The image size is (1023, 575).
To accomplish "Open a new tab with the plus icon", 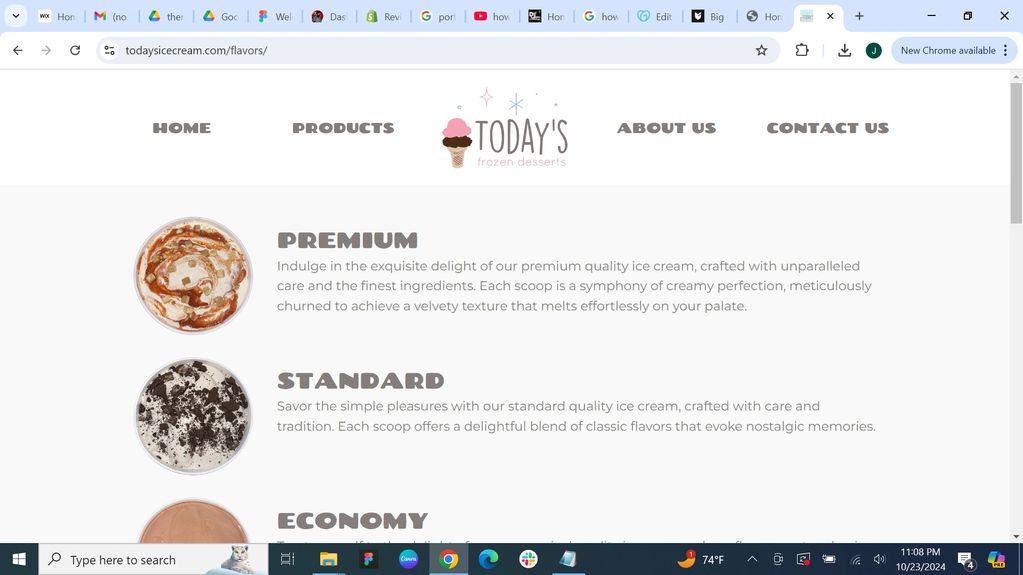I will (x=859, y=16).
